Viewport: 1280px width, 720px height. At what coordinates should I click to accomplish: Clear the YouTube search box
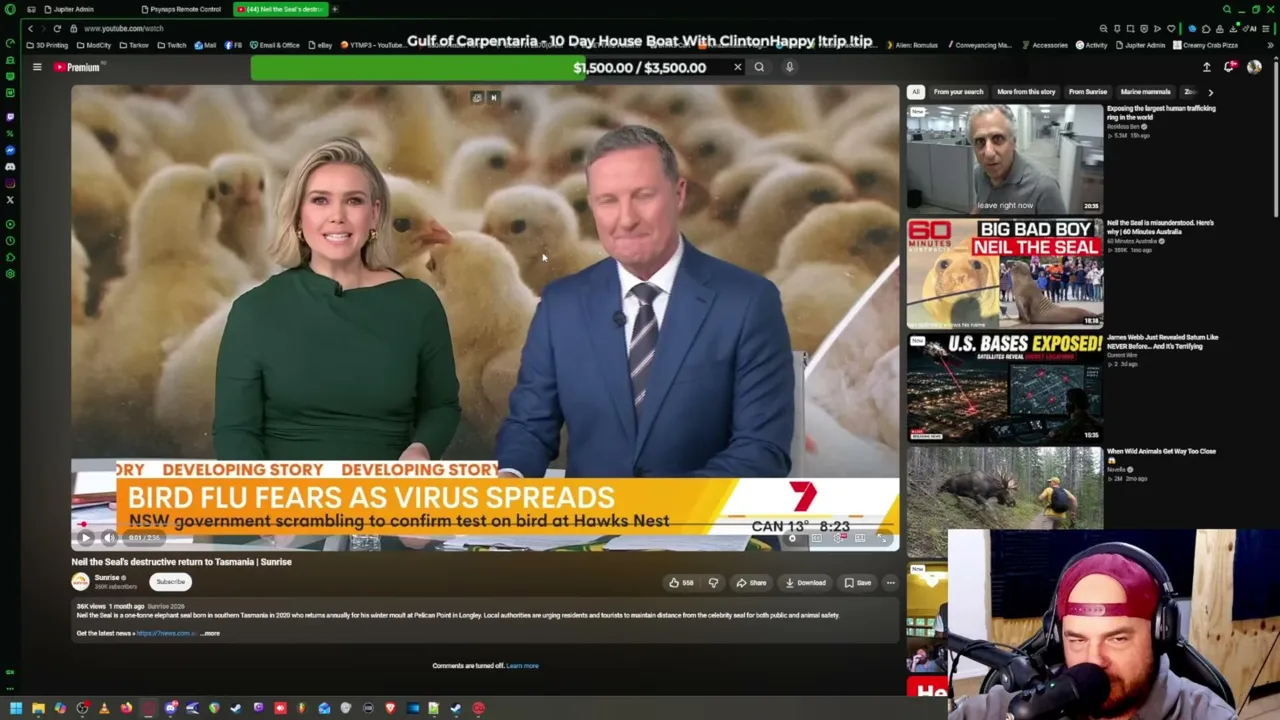738,67
